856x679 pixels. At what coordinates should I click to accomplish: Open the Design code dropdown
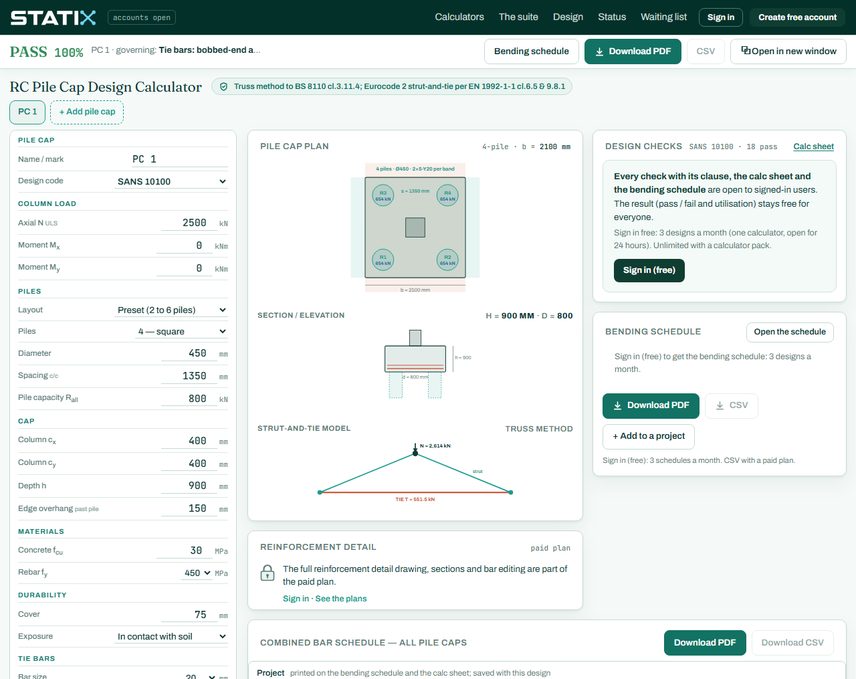(171, 181)
